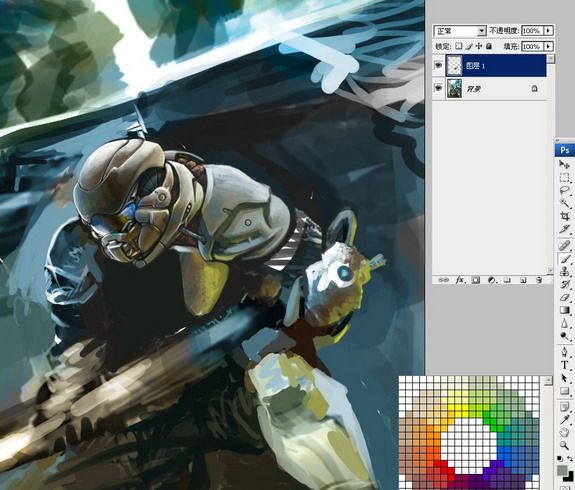Select the Crop tool
Screen dimensions: 575x490
564,216
